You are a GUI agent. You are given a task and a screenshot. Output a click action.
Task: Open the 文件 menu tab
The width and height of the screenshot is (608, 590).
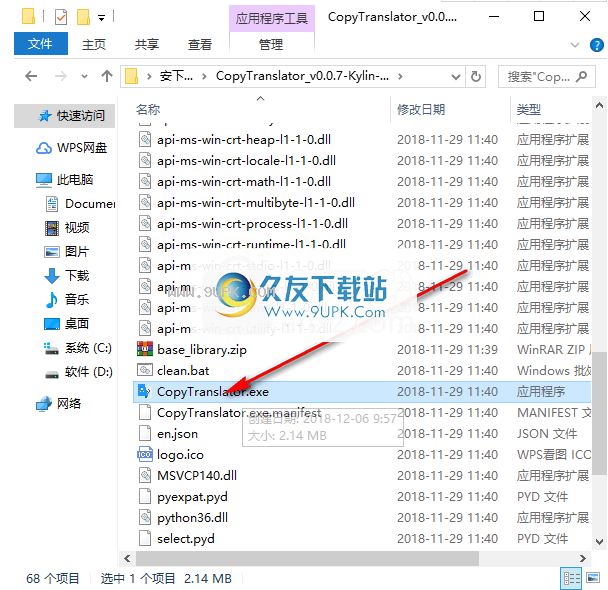tap(40, 43)
